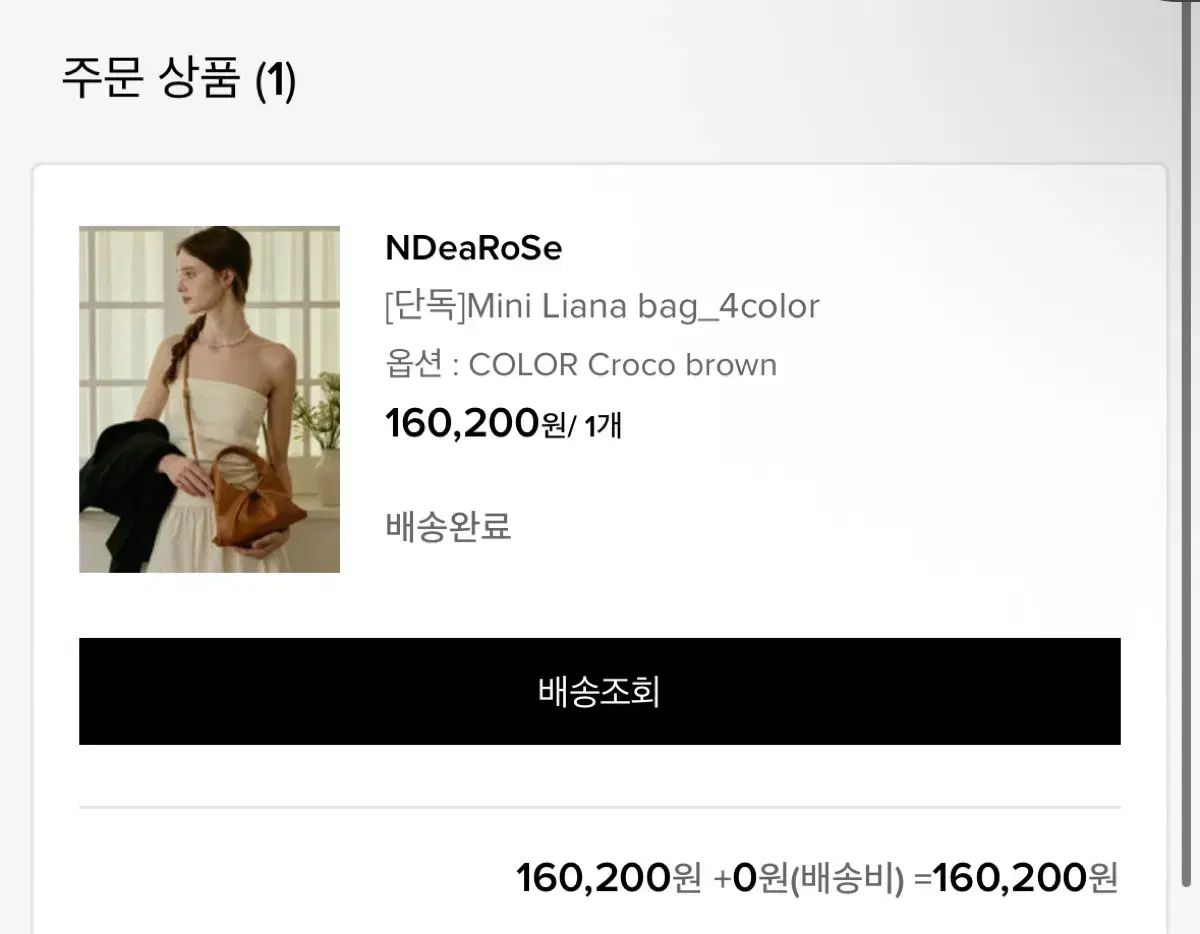
Task: Click the first 160,200원 subtotal in summary row
Action: point(608,878)
